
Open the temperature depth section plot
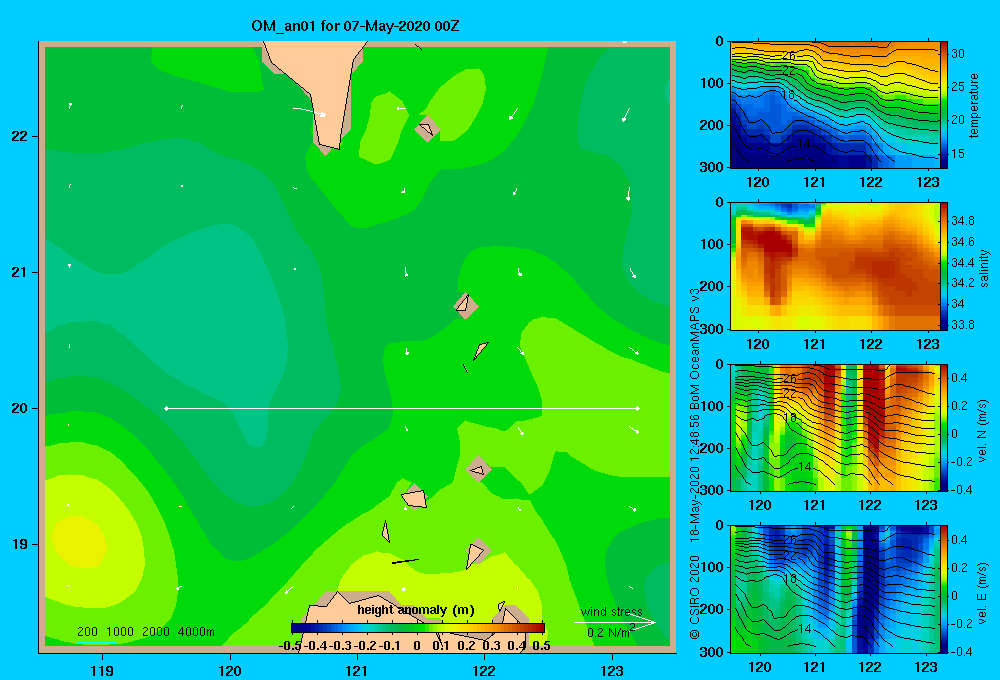834,105
